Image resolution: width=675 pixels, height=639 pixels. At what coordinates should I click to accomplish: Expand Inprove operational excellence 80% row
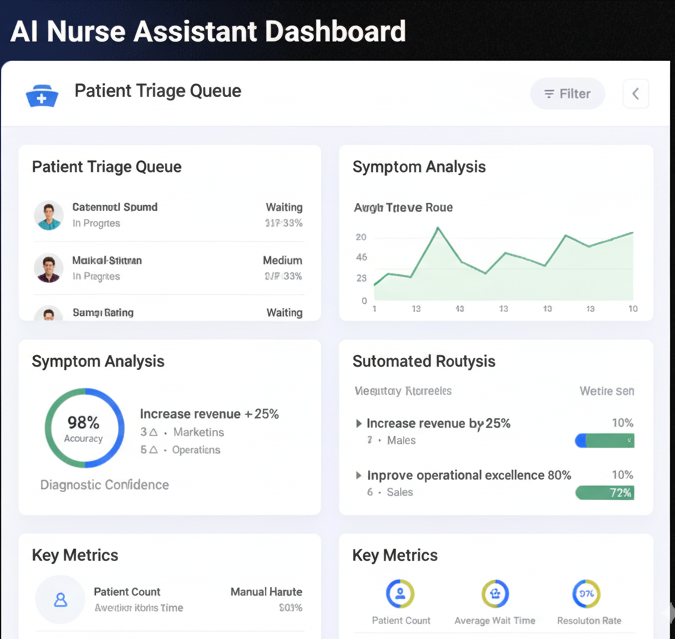360,475
